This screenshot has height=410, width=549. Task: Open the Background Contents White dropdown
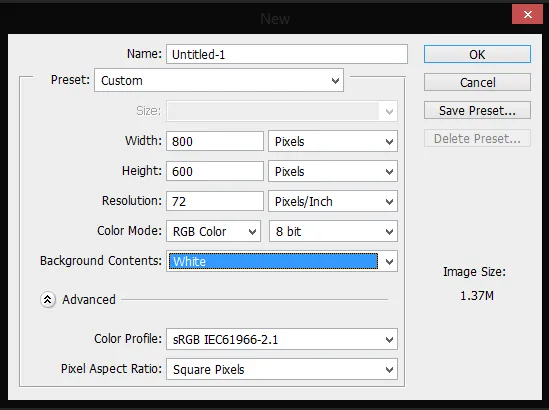[282, 261]
